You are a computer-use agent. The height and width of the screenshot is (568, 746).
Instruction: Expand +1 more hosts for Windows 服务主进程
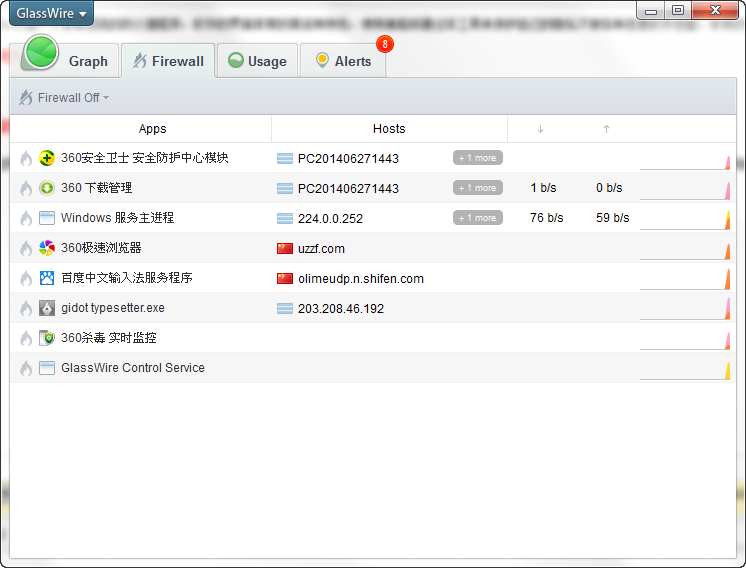[x=478, y=218]
